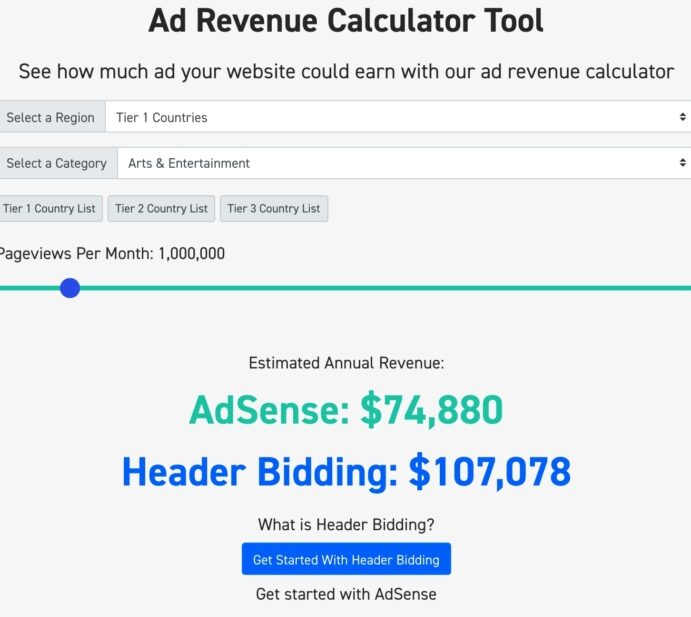The image size is (691, 617).
Task: Click the Select a Region label
Action: click(x=50, y=117)
